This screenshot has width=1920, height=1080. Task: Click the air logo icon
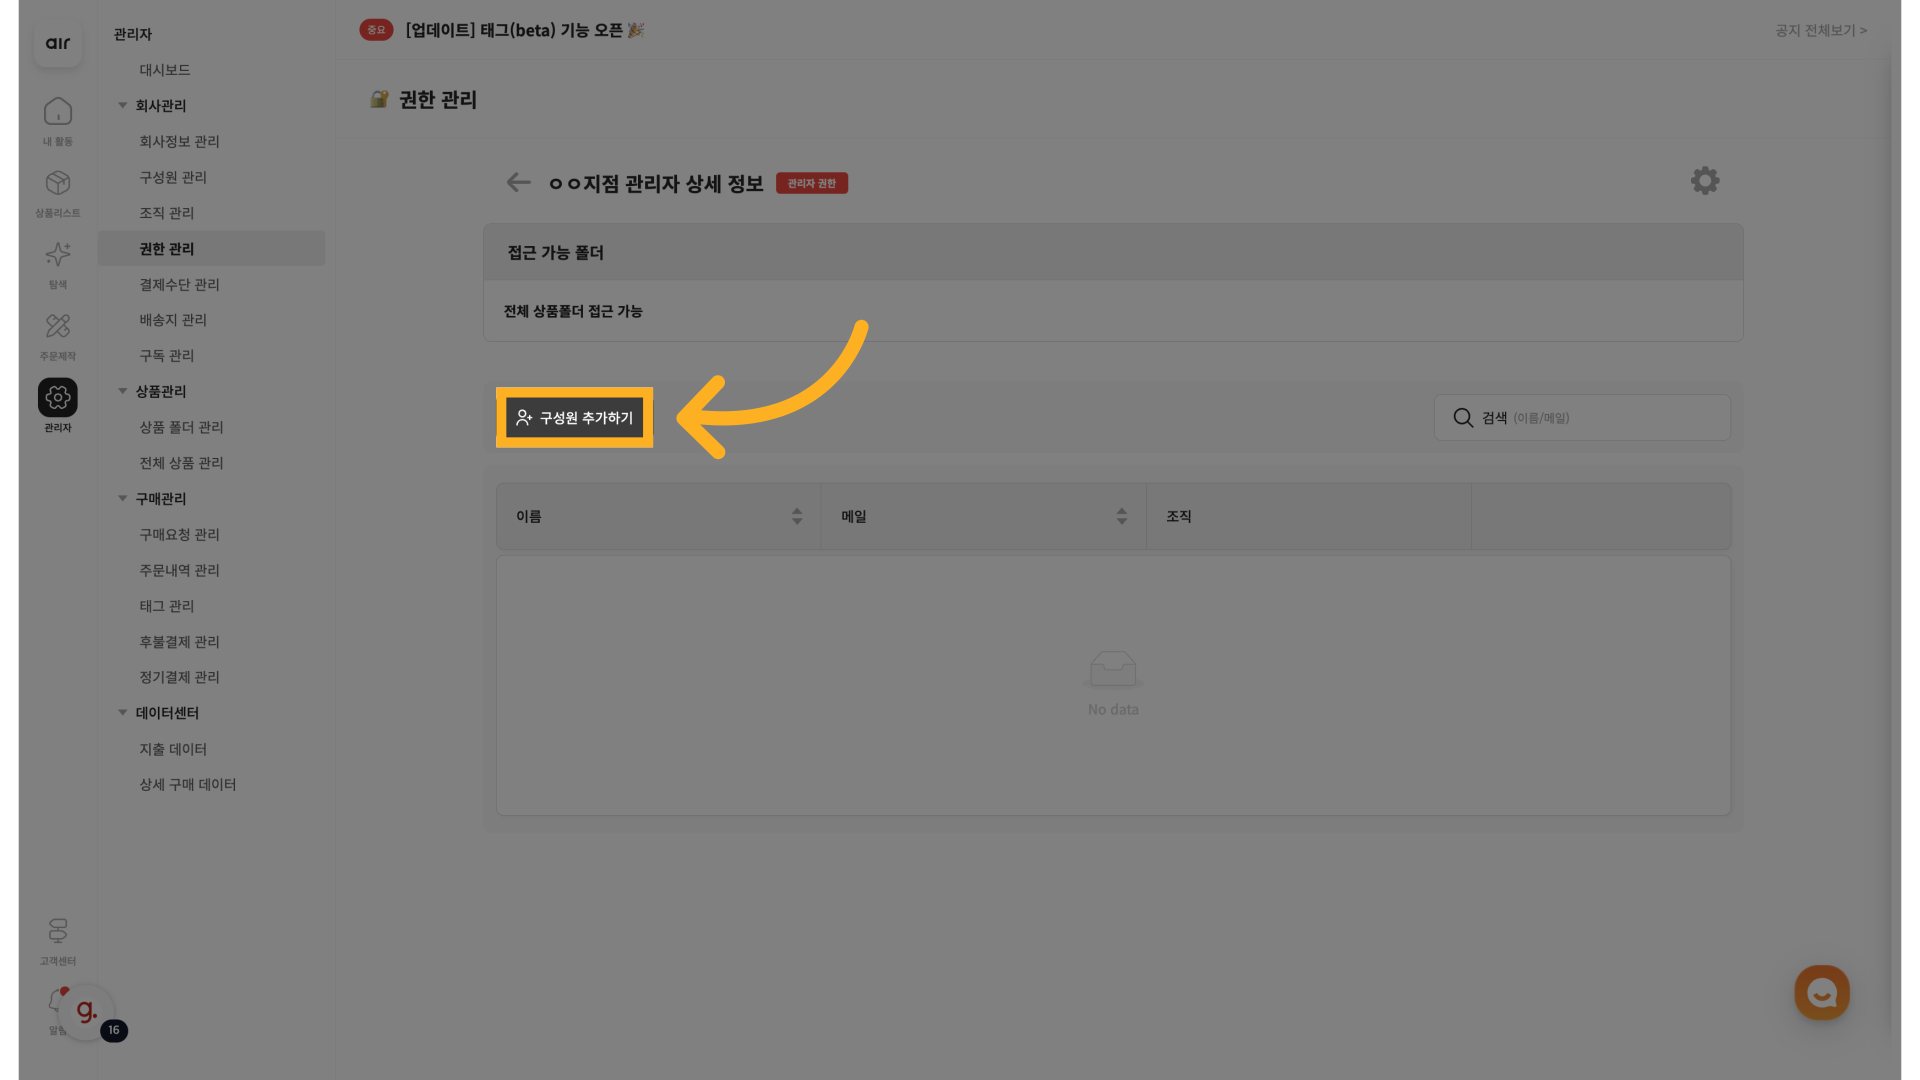point(58,43)
